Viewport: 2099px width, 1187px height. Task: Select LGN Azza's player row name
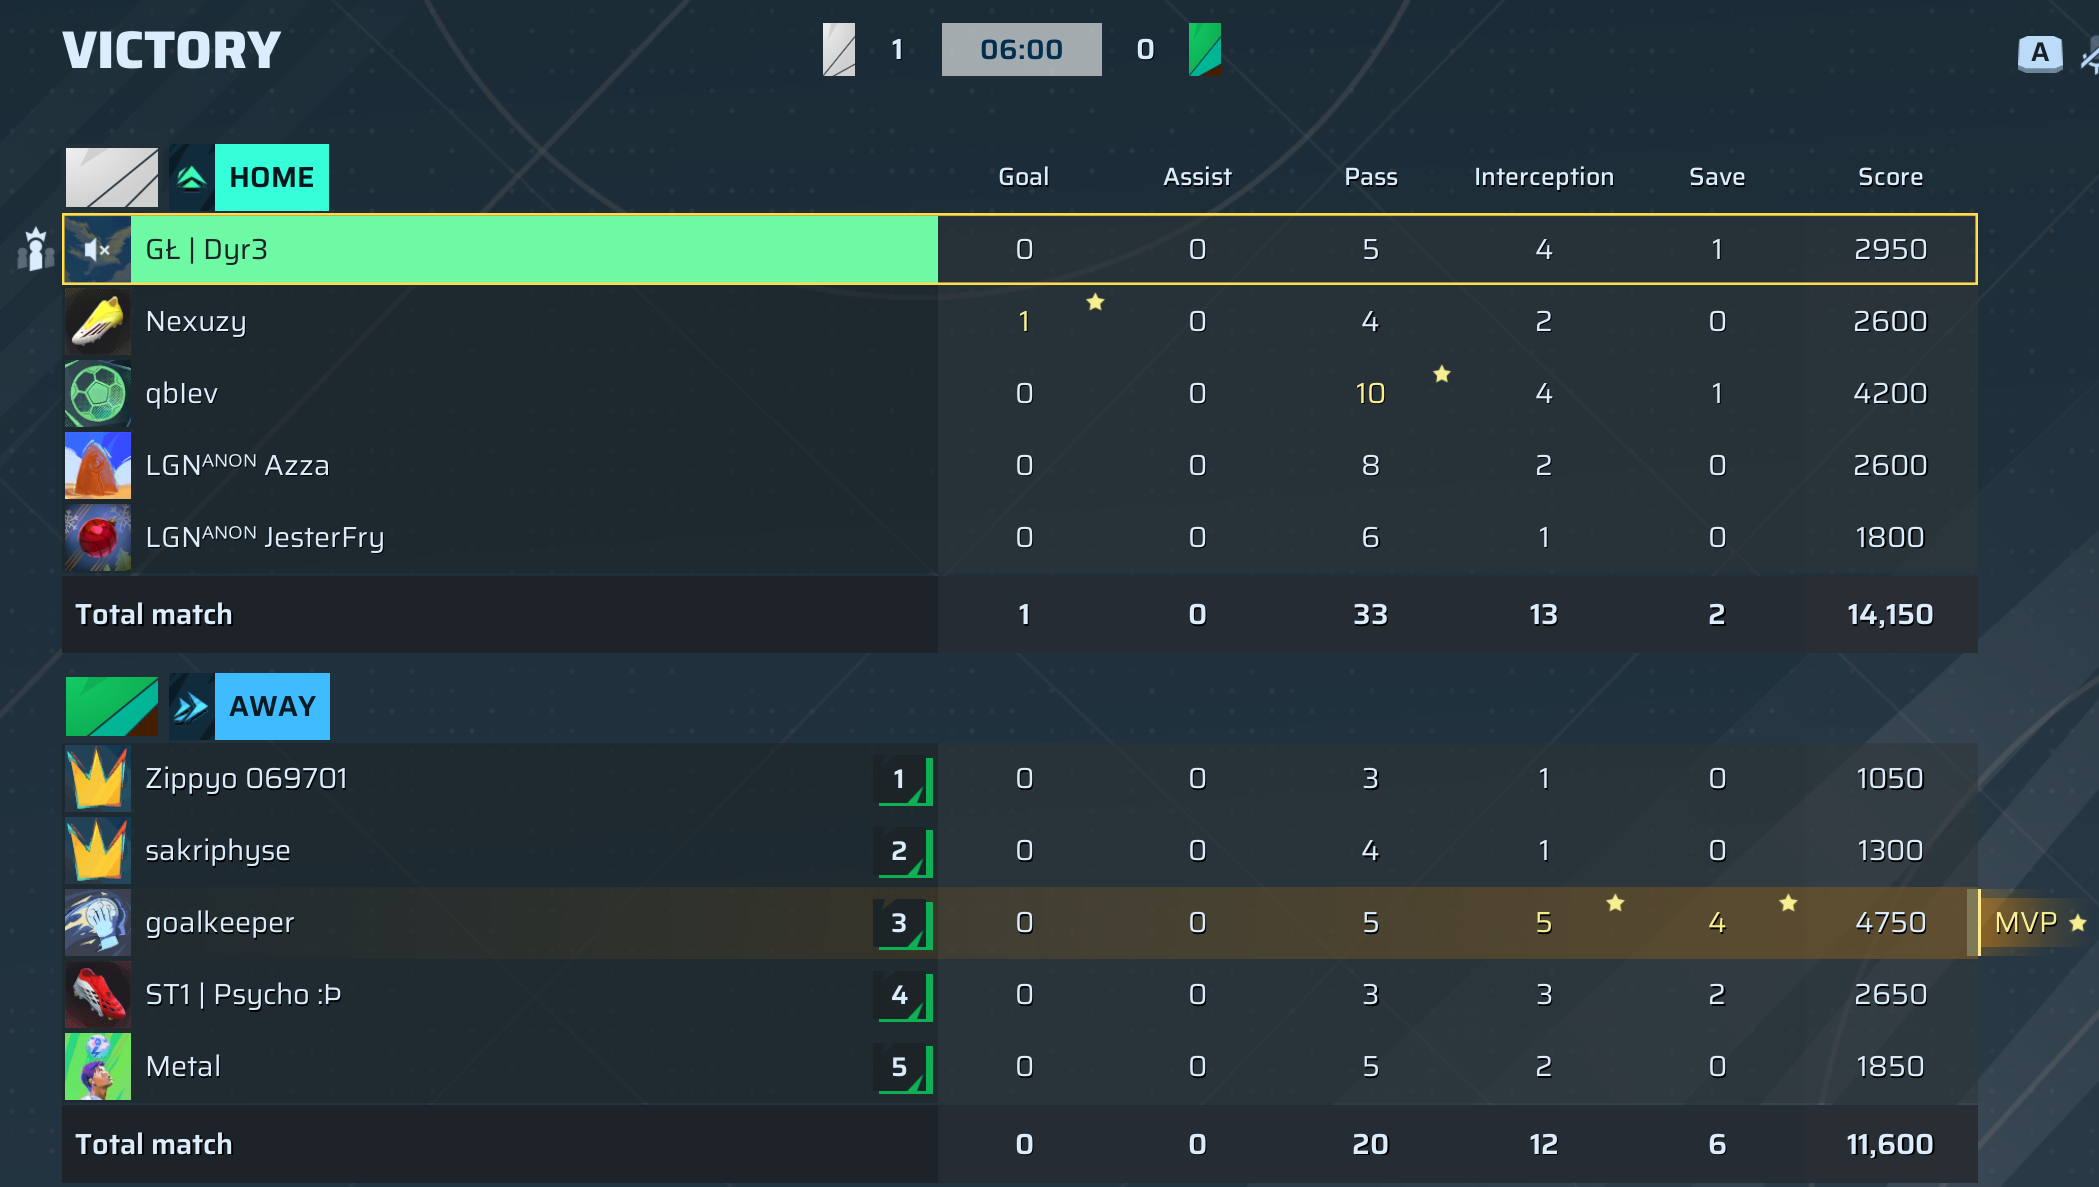(x=237, y=466)
